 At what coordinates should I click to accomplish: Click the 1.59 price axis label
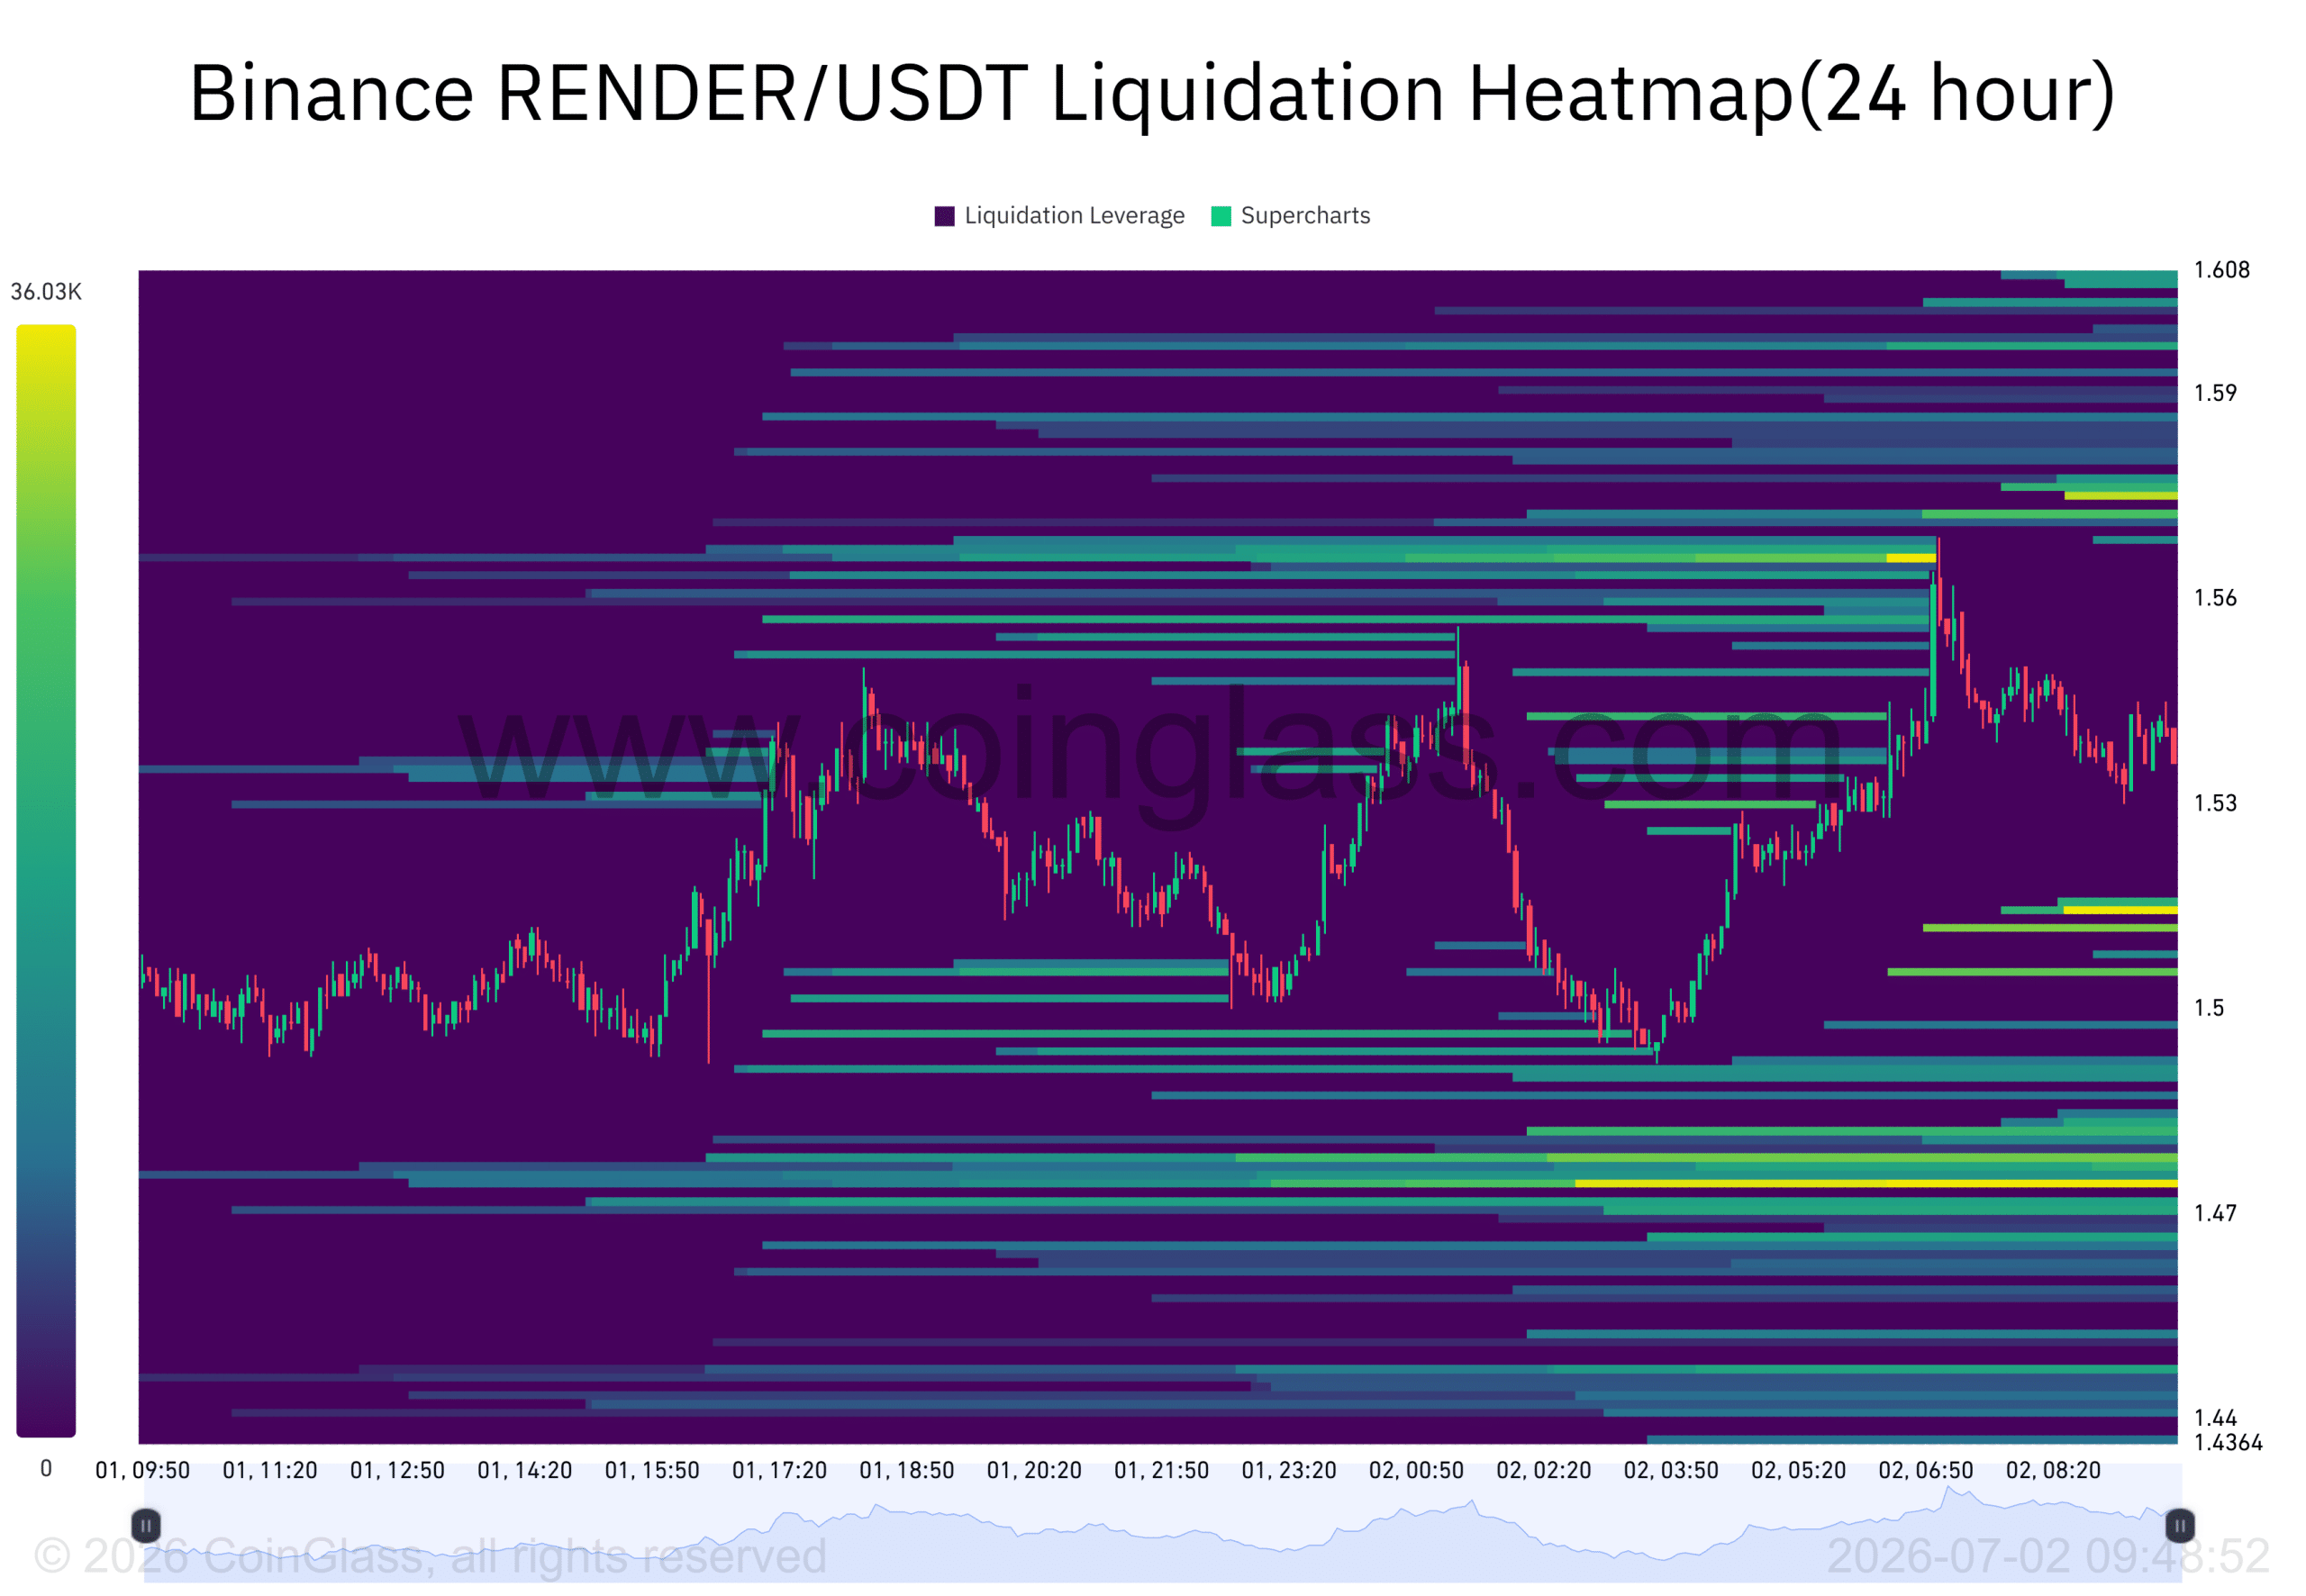pyautogui.click(x=2215, y=393)
